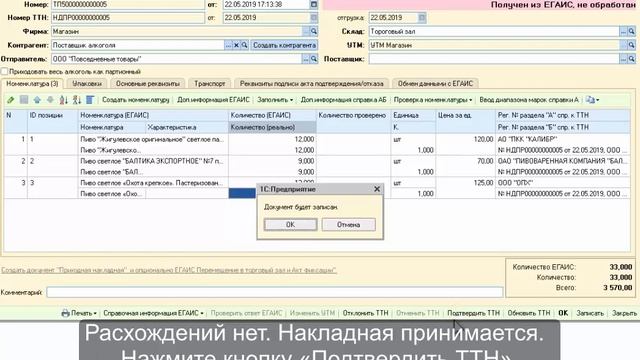This screenshot has height=360, width=640.
Task: Click magnifier icon in the Фирма field
Action: click(x=313, y=31)
